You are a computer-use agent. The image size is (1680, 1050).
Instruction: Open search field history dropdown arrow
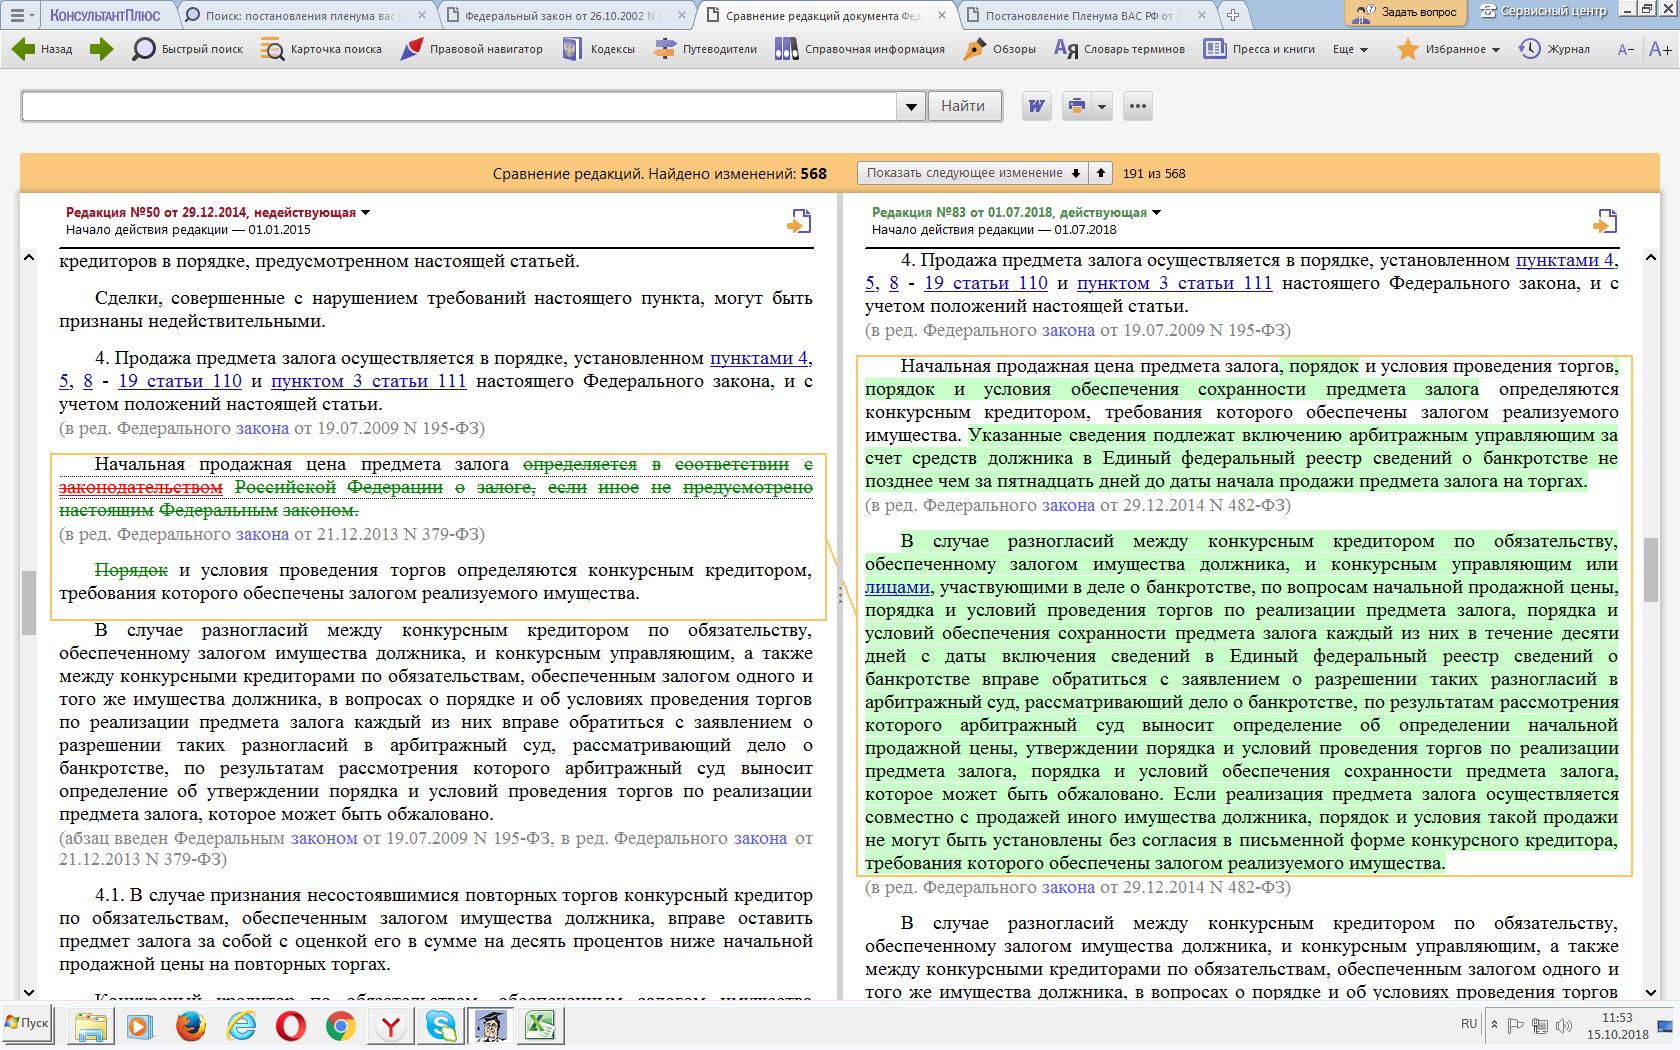(910, 107)
